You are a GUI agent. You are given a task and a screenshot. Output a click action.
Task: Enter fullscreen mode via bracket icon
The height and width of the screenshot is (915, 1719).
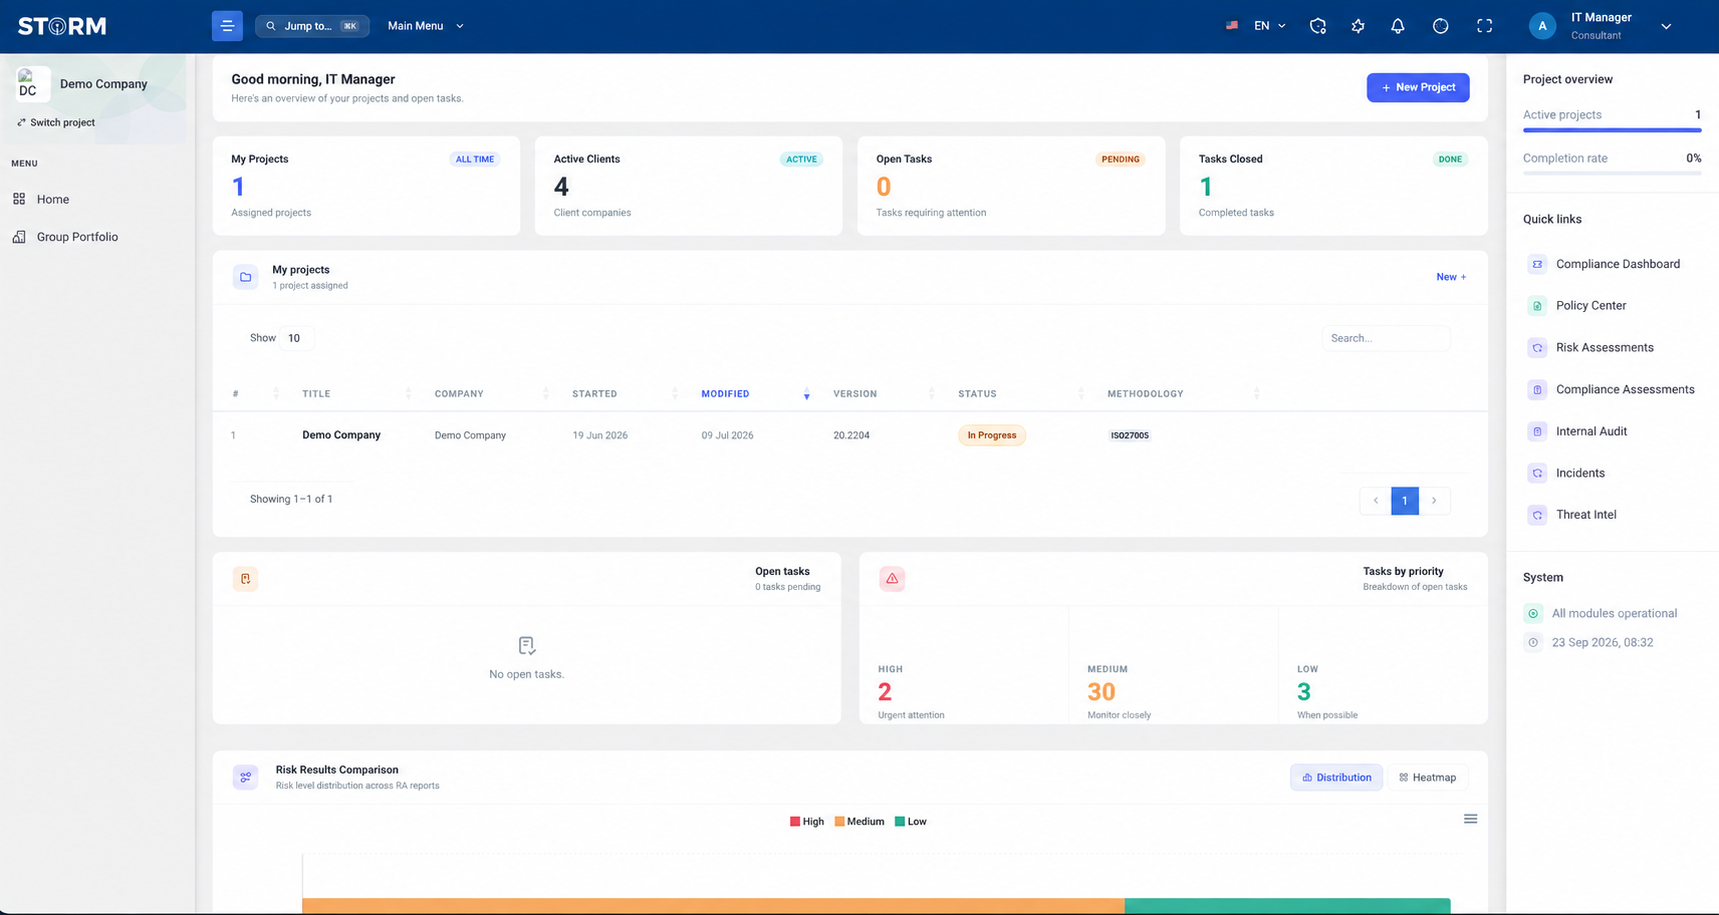(x=1485, y=26)
